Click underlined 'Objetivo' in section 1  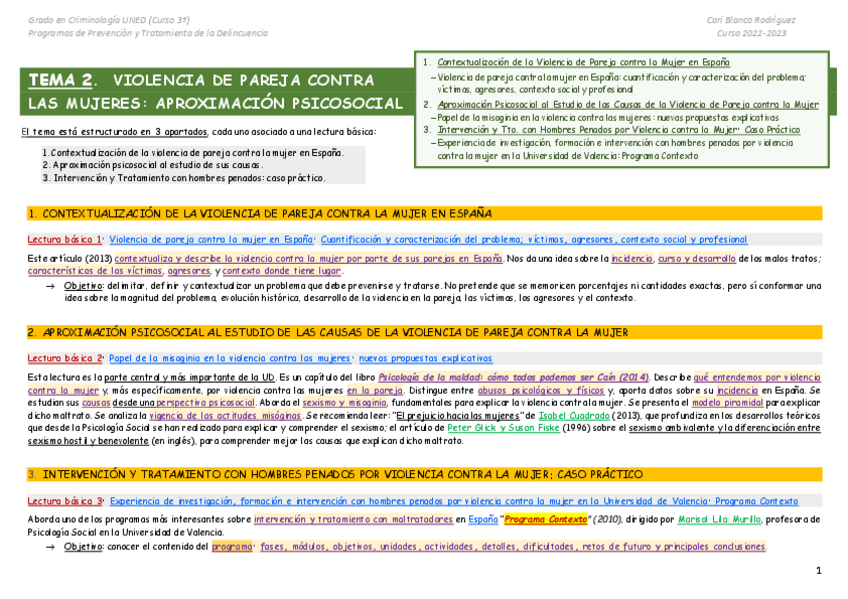pyautogui.click(x=82, y=285)
